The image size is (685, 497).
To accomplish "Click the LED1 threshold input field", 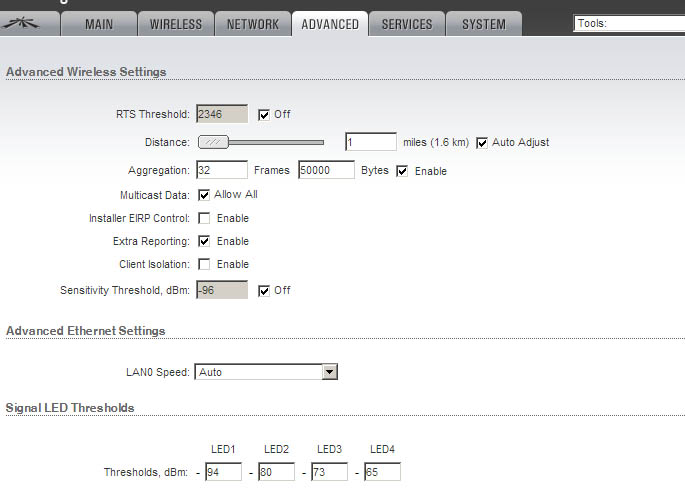I will (223, 471).
